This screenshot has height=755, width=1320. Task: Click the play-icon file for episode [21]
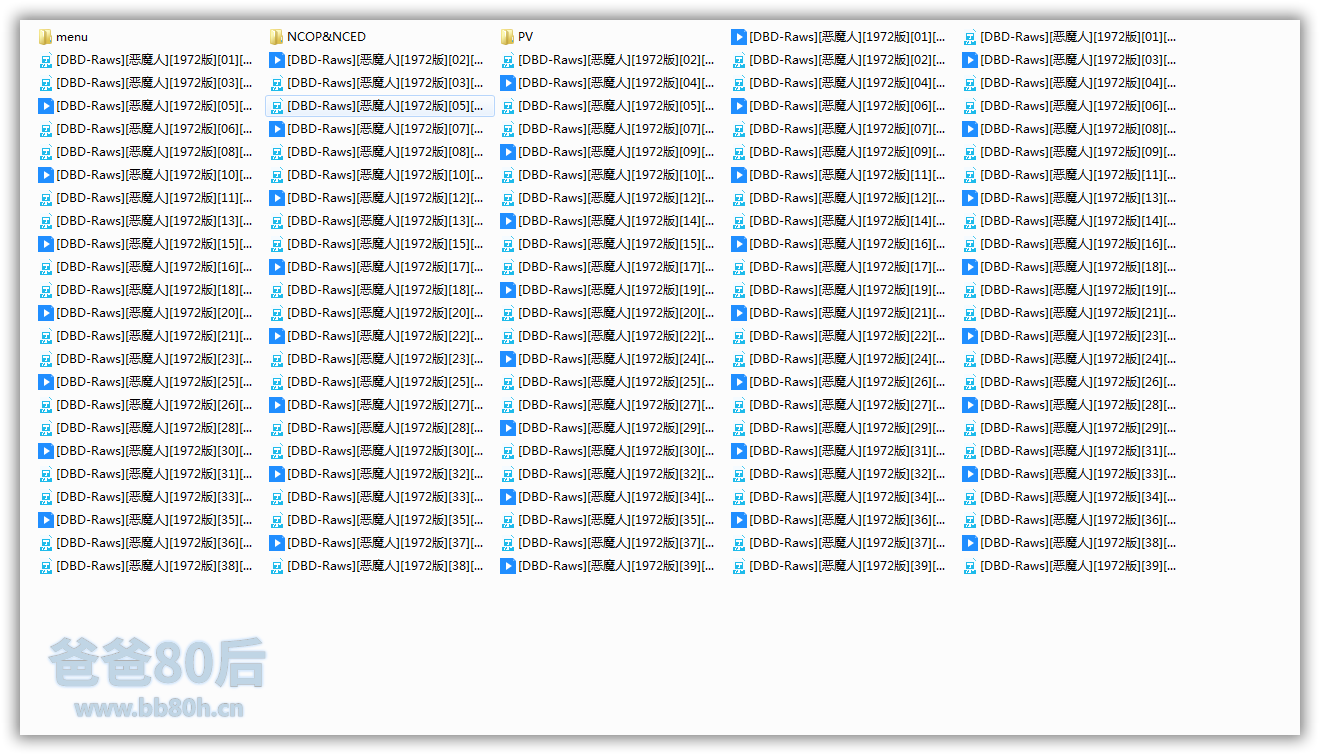tap(839, 313)
